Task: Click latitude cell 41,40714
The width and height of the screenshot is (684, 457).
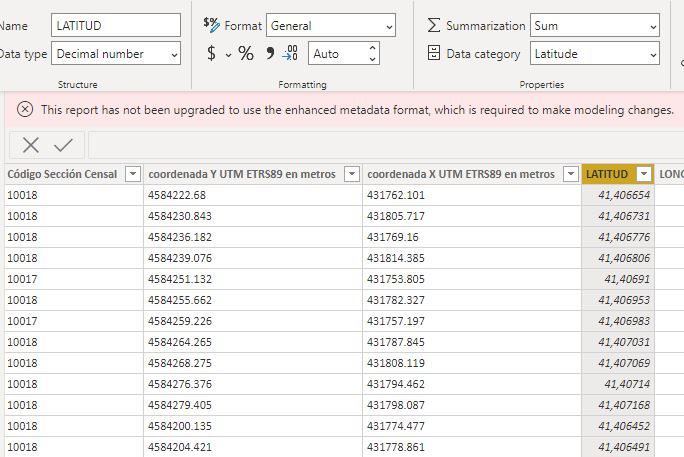Action: point(618,383)
